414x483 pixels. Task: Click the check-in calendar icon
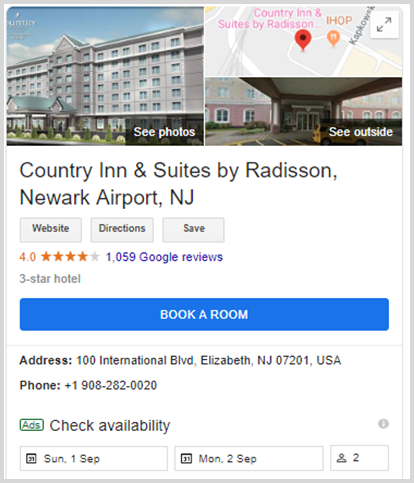point(31,459)
